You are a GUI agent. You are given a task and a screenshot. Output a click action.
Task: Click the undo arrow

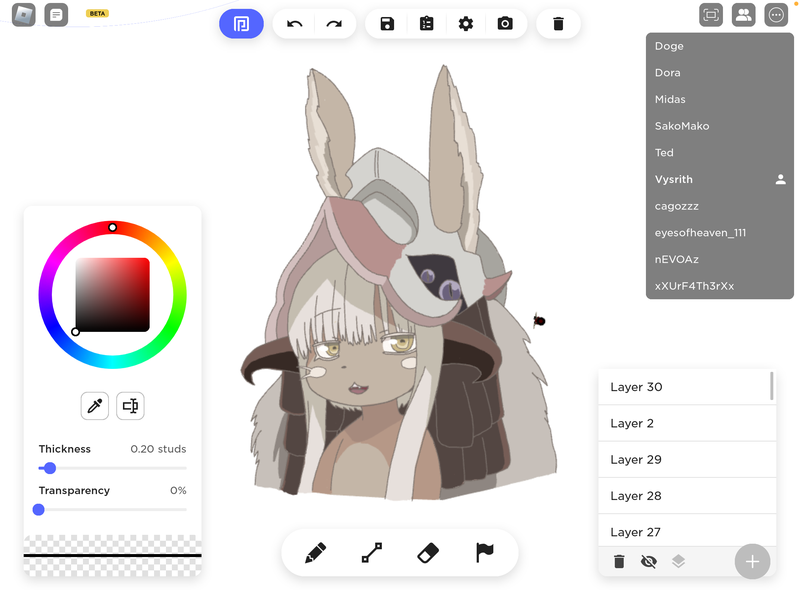click(x=294, y=24)
